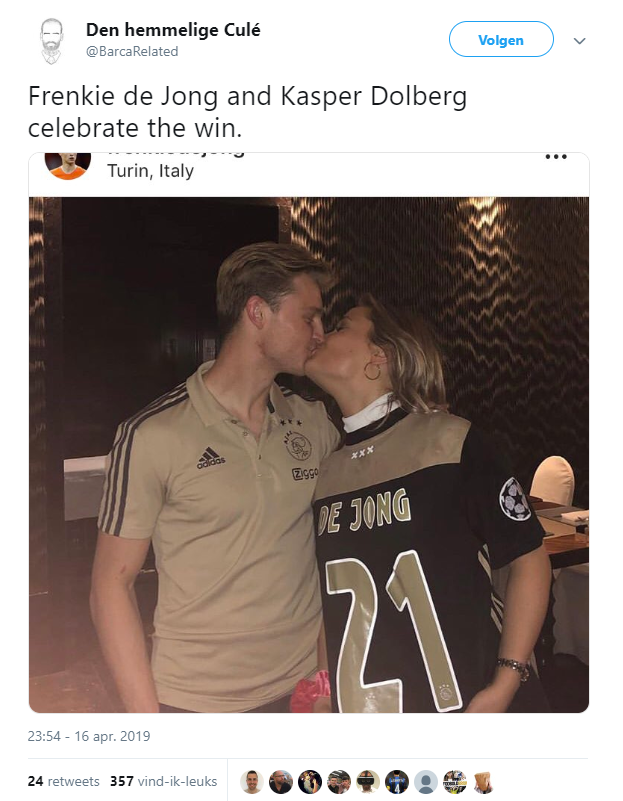The height and width of the screenshot is (801, 623).
Task: Click the tweet text about Frenkie de Jong
Action: pyautogui.click(x=248, y=111)
